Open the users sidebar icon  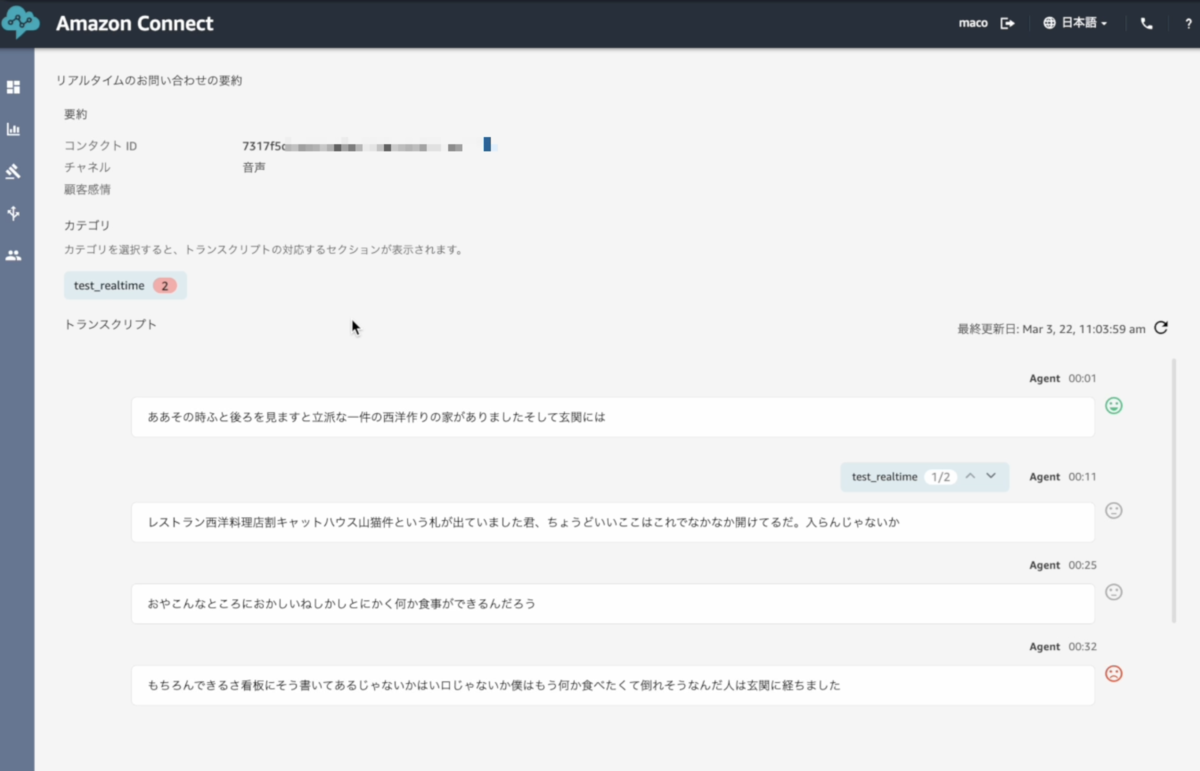point(13,255)
